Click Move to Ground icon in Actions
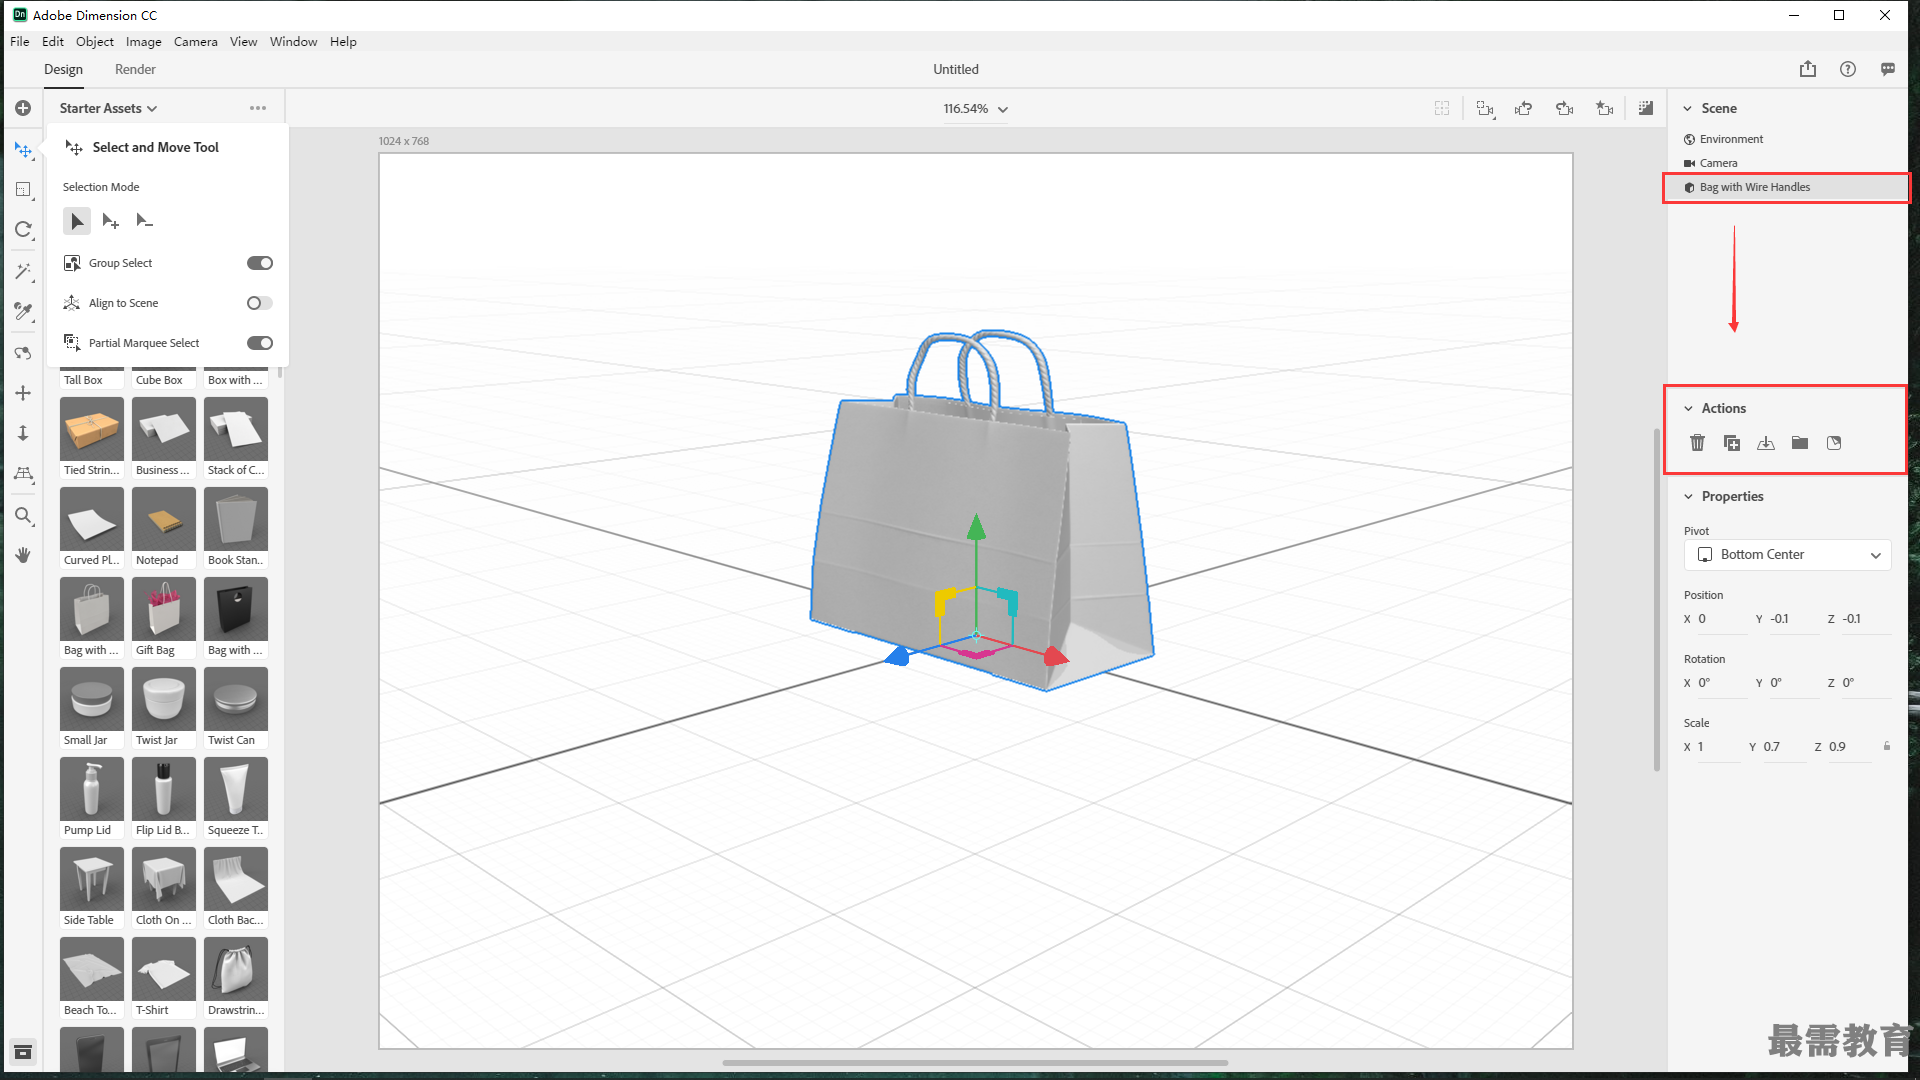The width and height of the screenshot is (1920, 1080). coord(1766,443)
